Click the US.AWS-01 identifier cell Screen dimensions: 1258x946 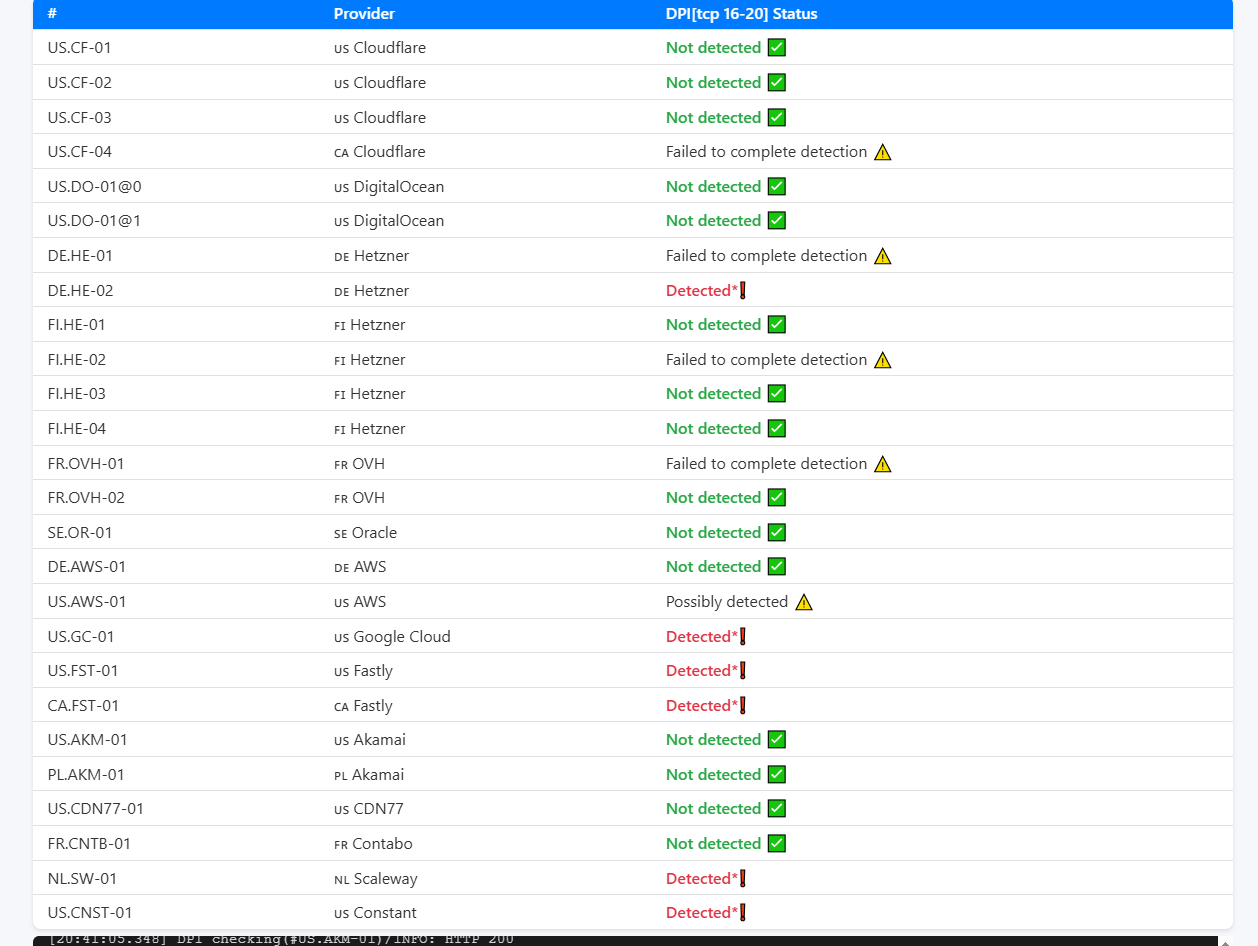coord(87,602)
